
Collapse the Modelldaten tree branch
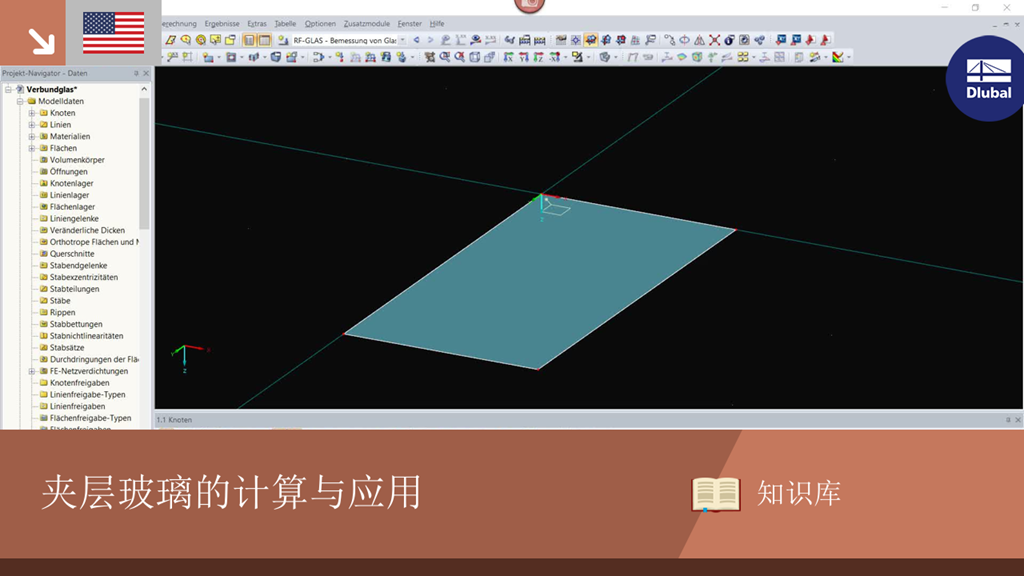[x=20, y=101]
